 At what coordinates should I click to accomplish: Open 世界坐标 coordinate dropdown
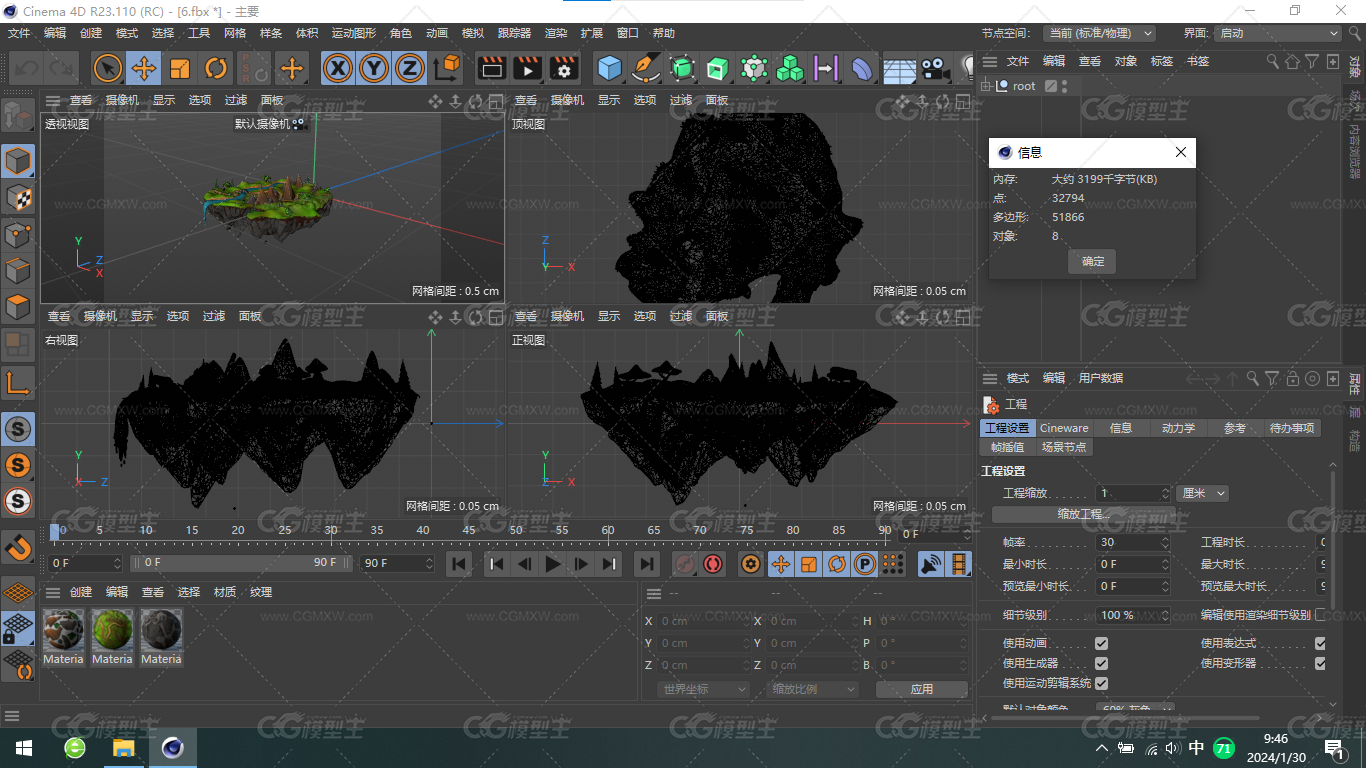click(704, 689)
